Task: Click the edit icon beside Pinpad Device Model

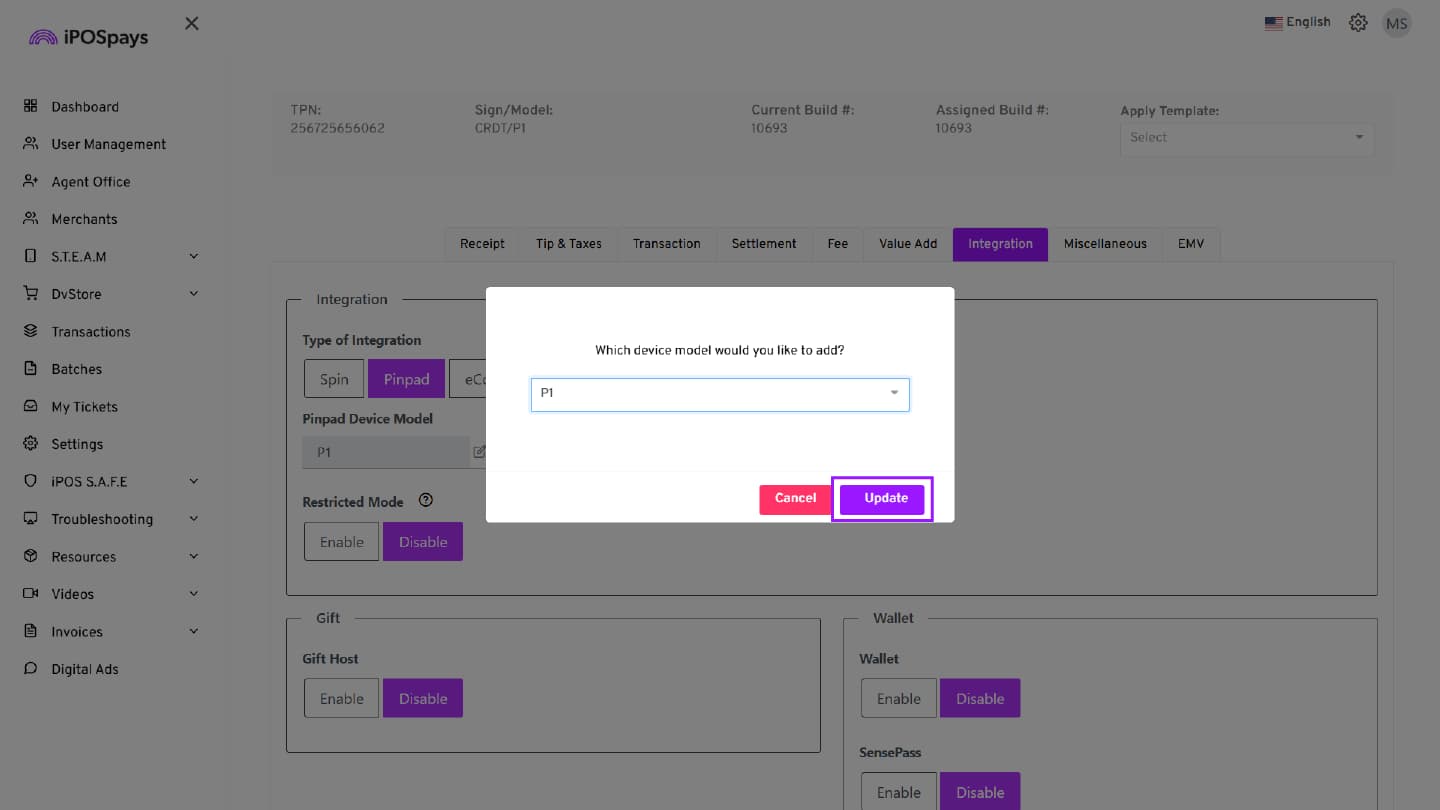Action: coord(479,452)
